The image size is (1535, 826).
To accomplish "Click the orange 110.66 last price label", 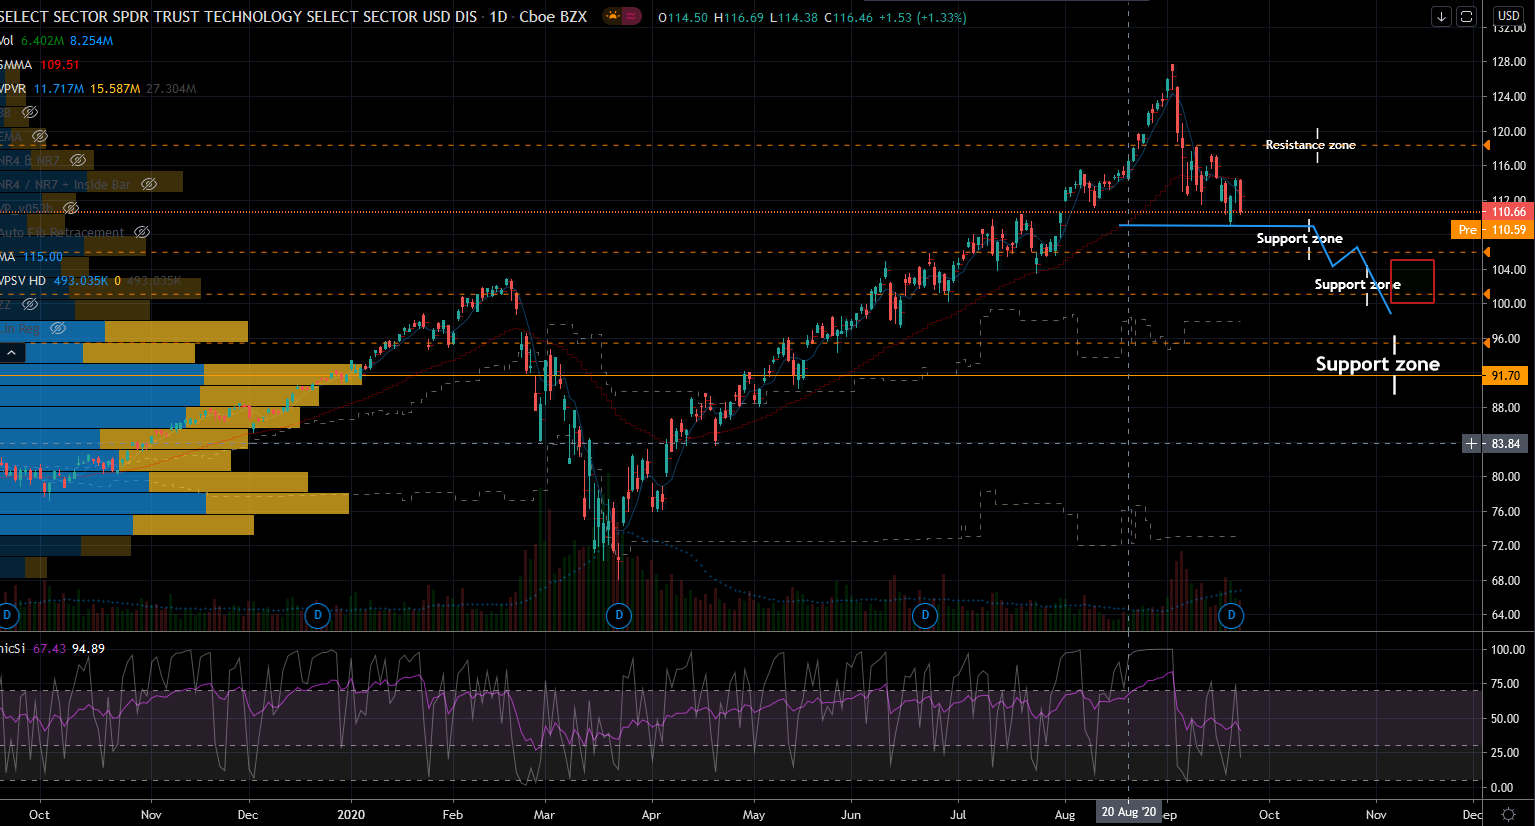I will tap(1508, 212).
